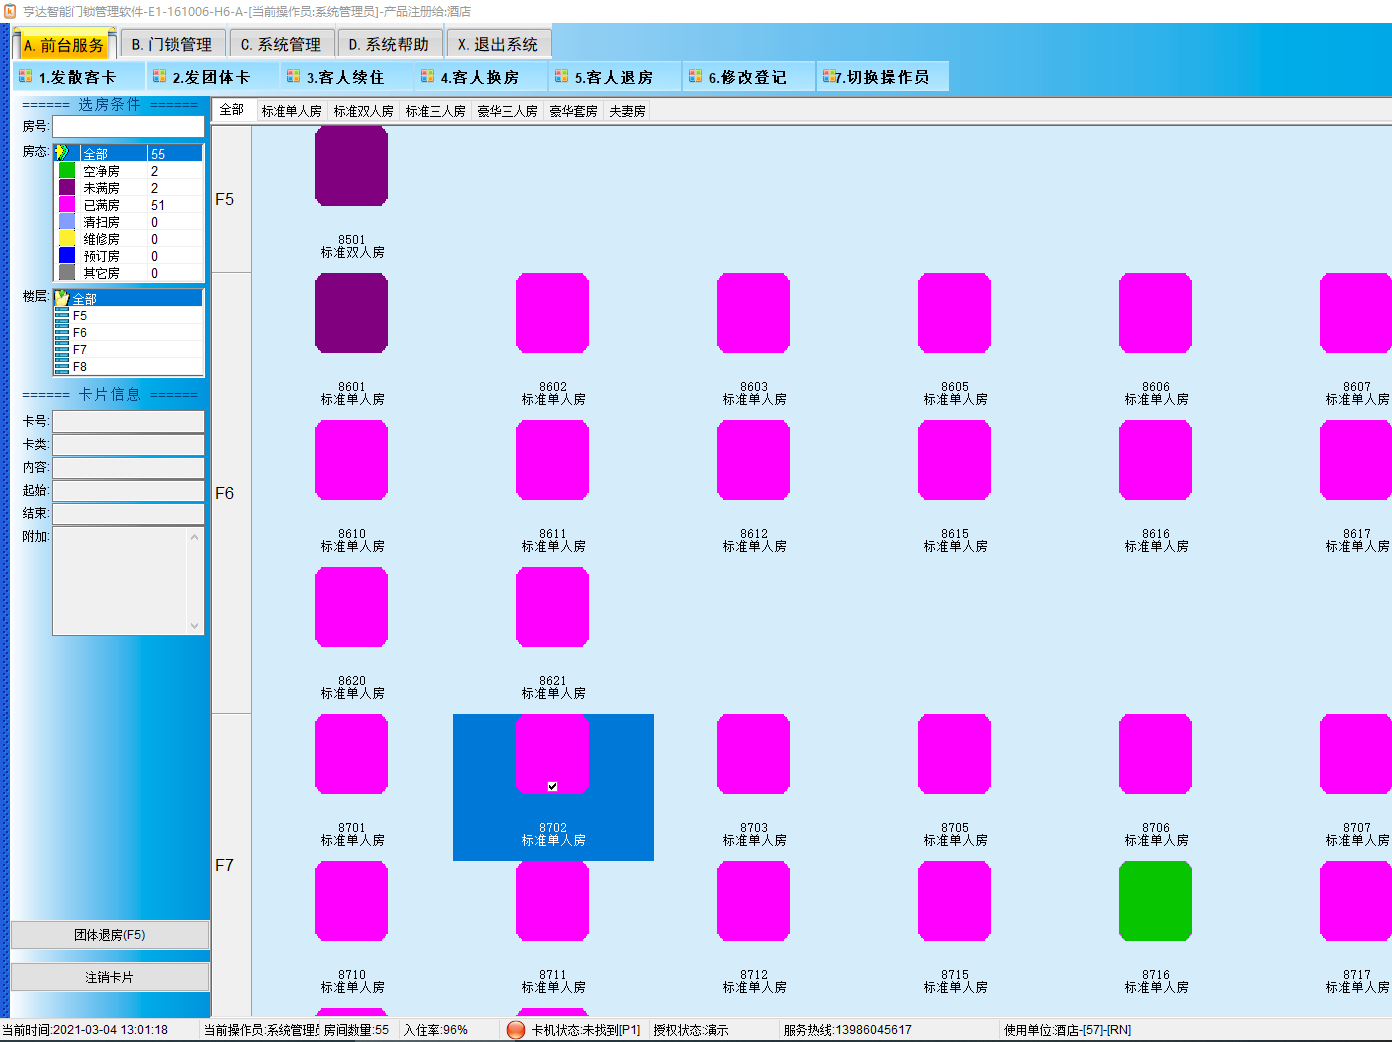Switch to C.系统管理 tab
This screenshot has width=1392, height=1042.
(x=281, y=45)
